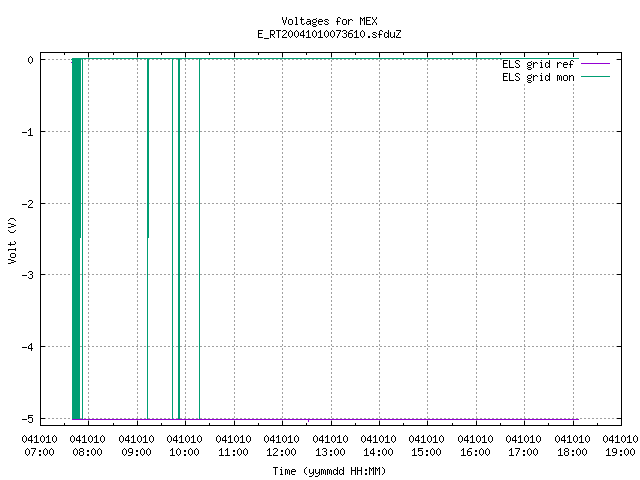The width and height of the screenshot is (640, 480).
Task: Click the y-axis tick label '-3'
Action: click(x=28, y=275)
